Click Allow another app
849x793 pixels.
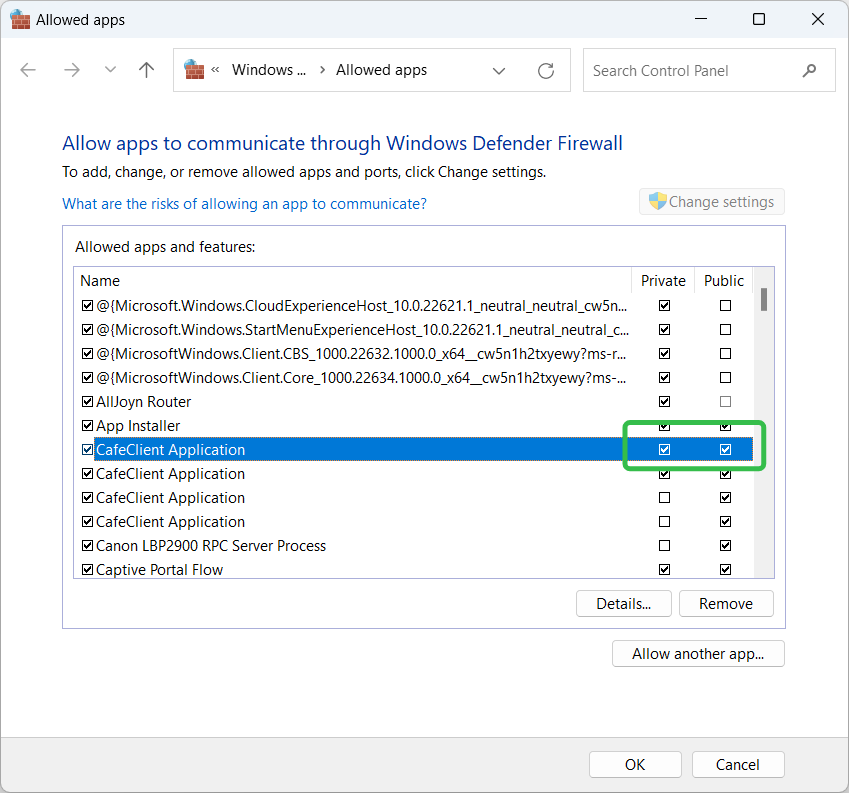point(698,654)
